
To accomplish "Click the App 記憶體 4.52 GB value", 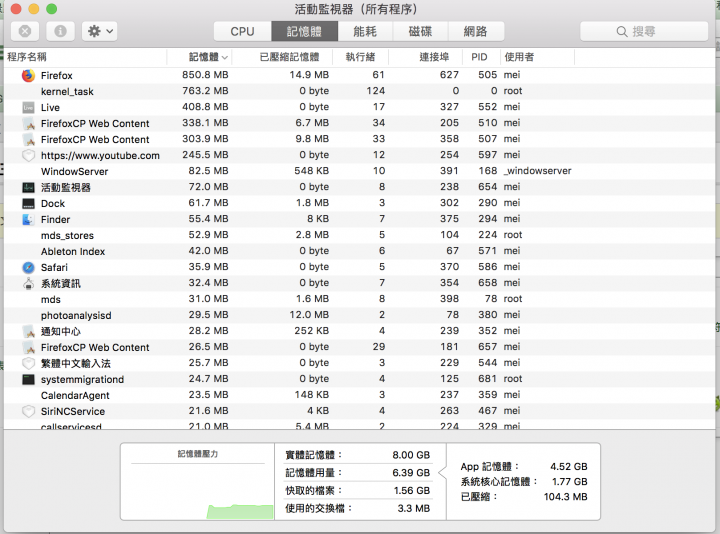I will click(568, 467).
